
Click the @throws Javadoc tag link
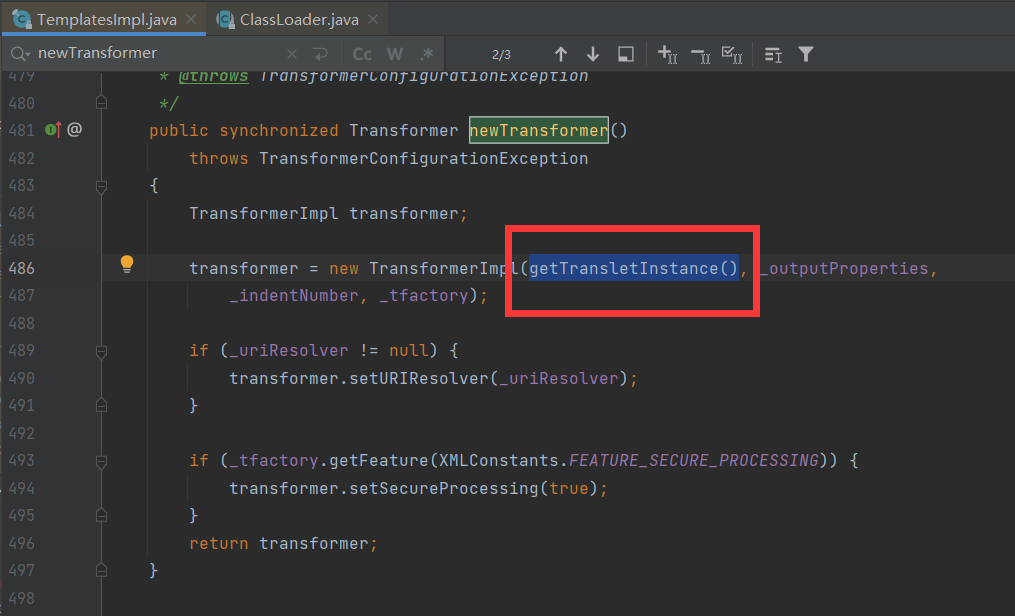point(214,77)
